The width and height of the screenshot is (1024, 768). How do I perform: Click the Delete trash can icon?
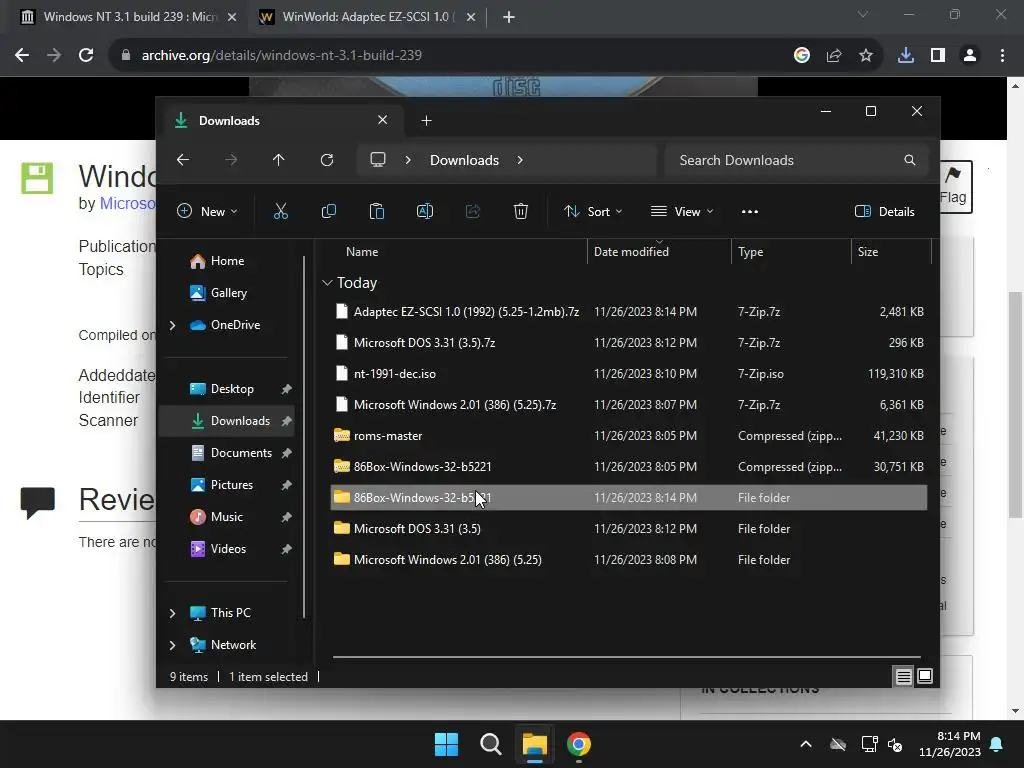point(520,212)
